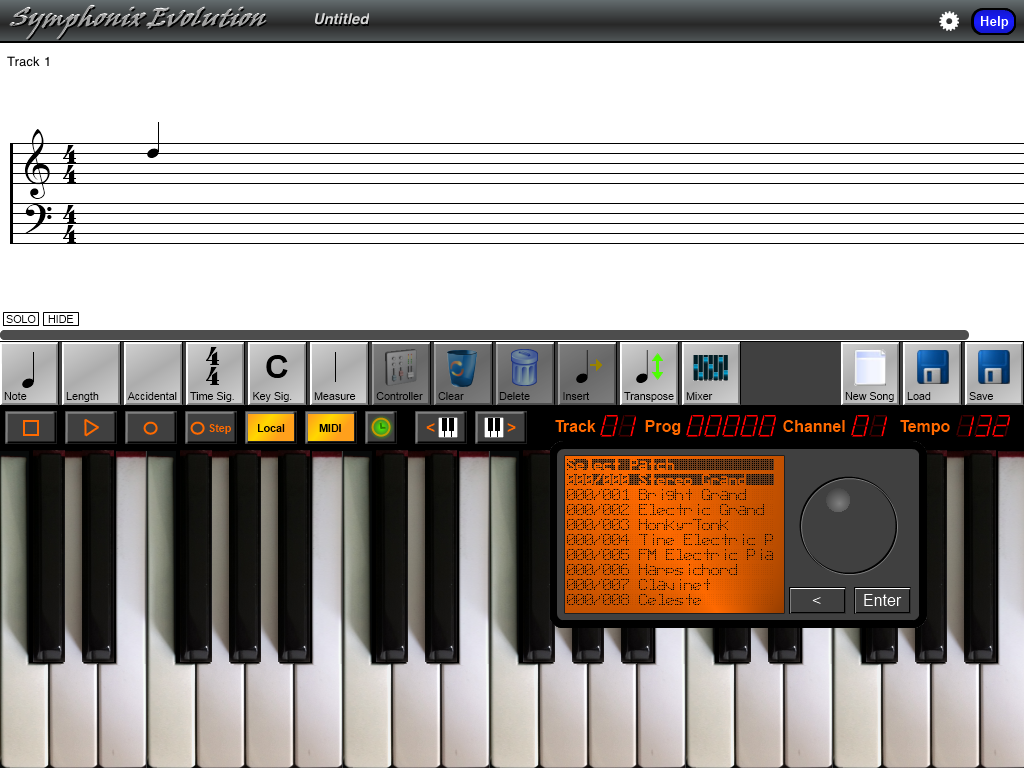Viewport: 1024px width, 768px height.
Task: Click HIDE for Track 1
Action: (x=61, y=319)
